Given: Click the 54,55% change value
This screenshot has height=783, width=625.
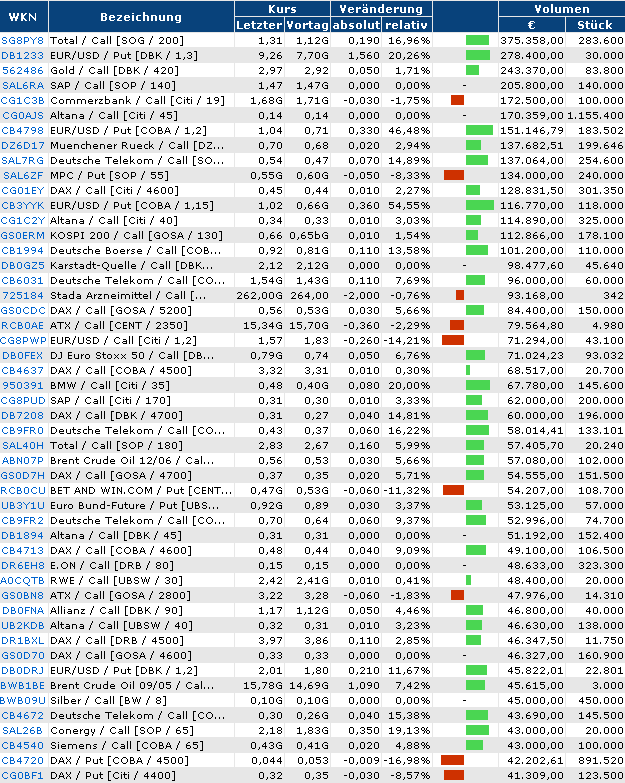Looking at the screenshot, I should click(x=409, y=205).
